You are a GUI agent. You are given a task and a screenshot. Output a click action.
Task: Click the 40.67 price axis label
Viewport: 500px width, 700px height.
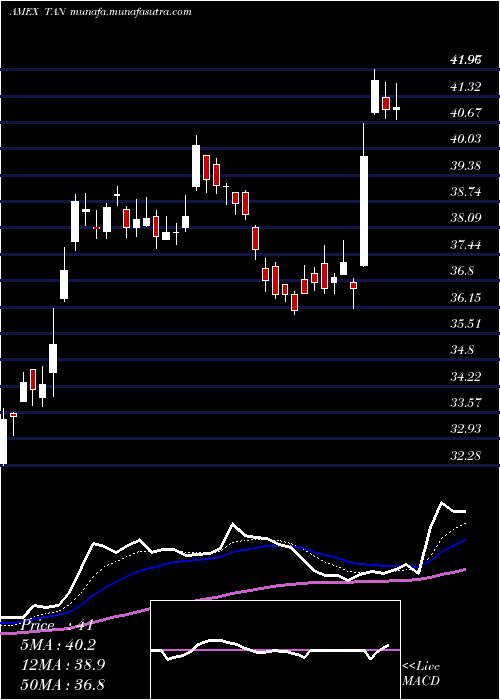tap(466, 113)
